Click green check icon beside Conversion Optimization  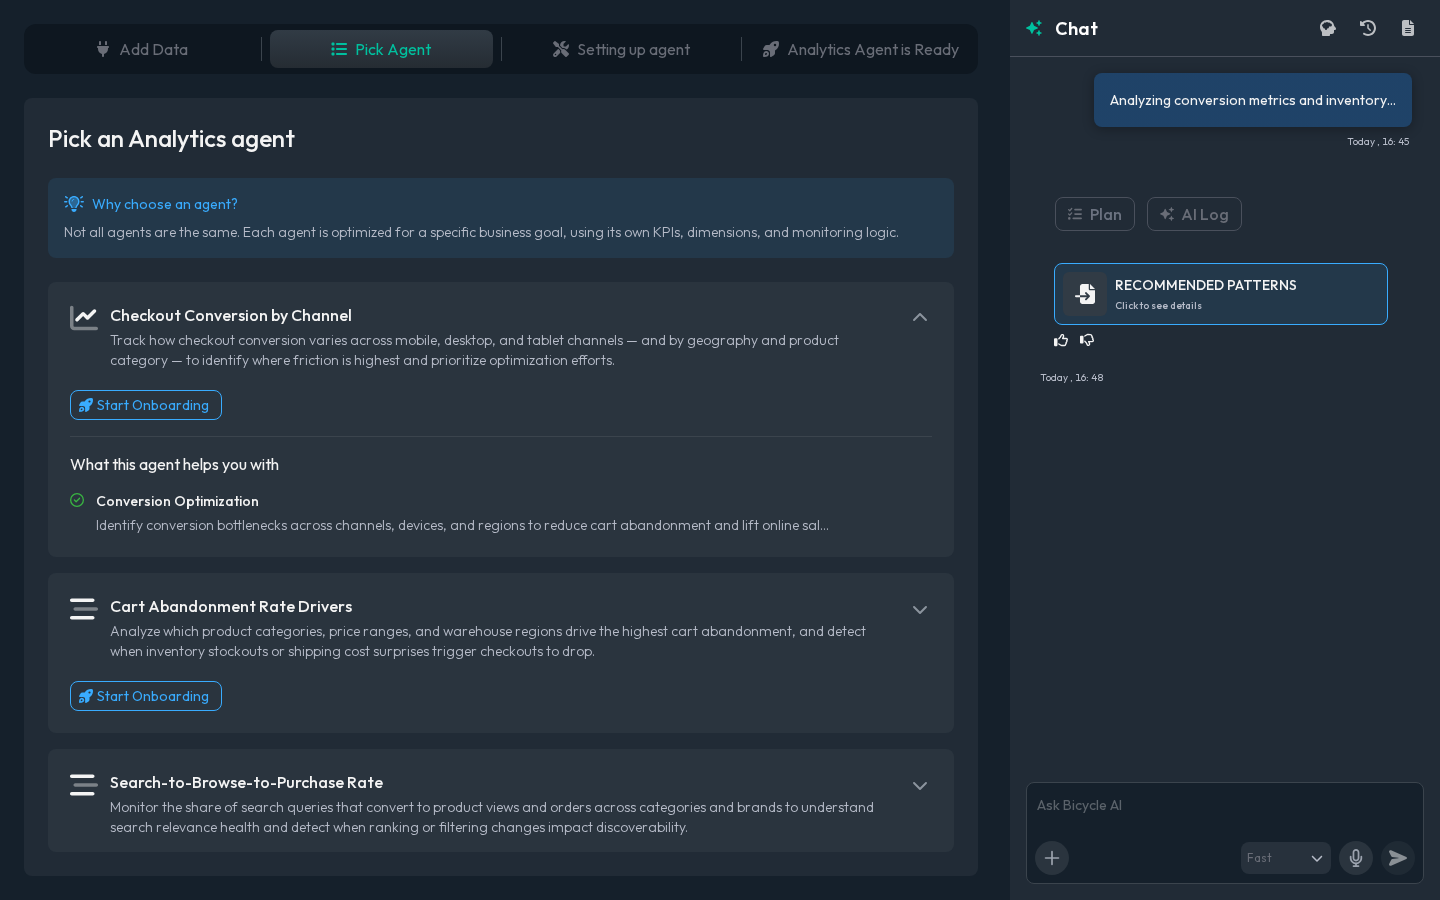pos(77,500)
